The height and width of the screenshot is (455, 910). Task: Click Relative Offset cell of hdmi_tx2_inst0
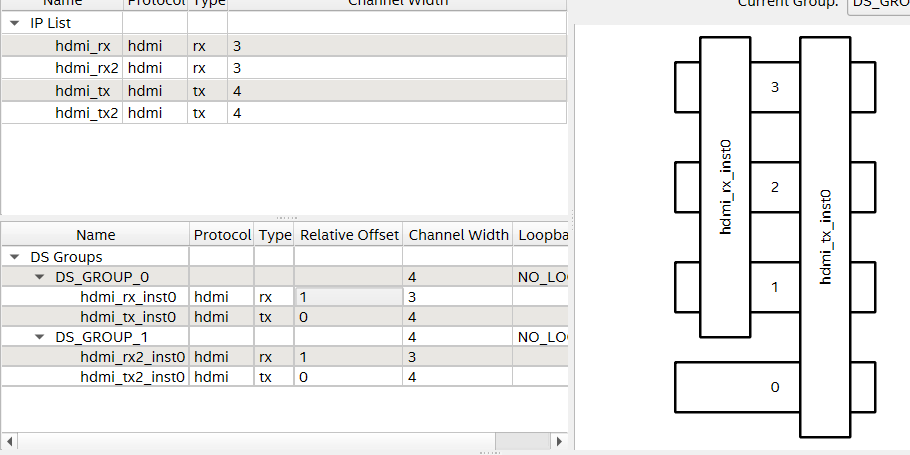tap(348, 377)
